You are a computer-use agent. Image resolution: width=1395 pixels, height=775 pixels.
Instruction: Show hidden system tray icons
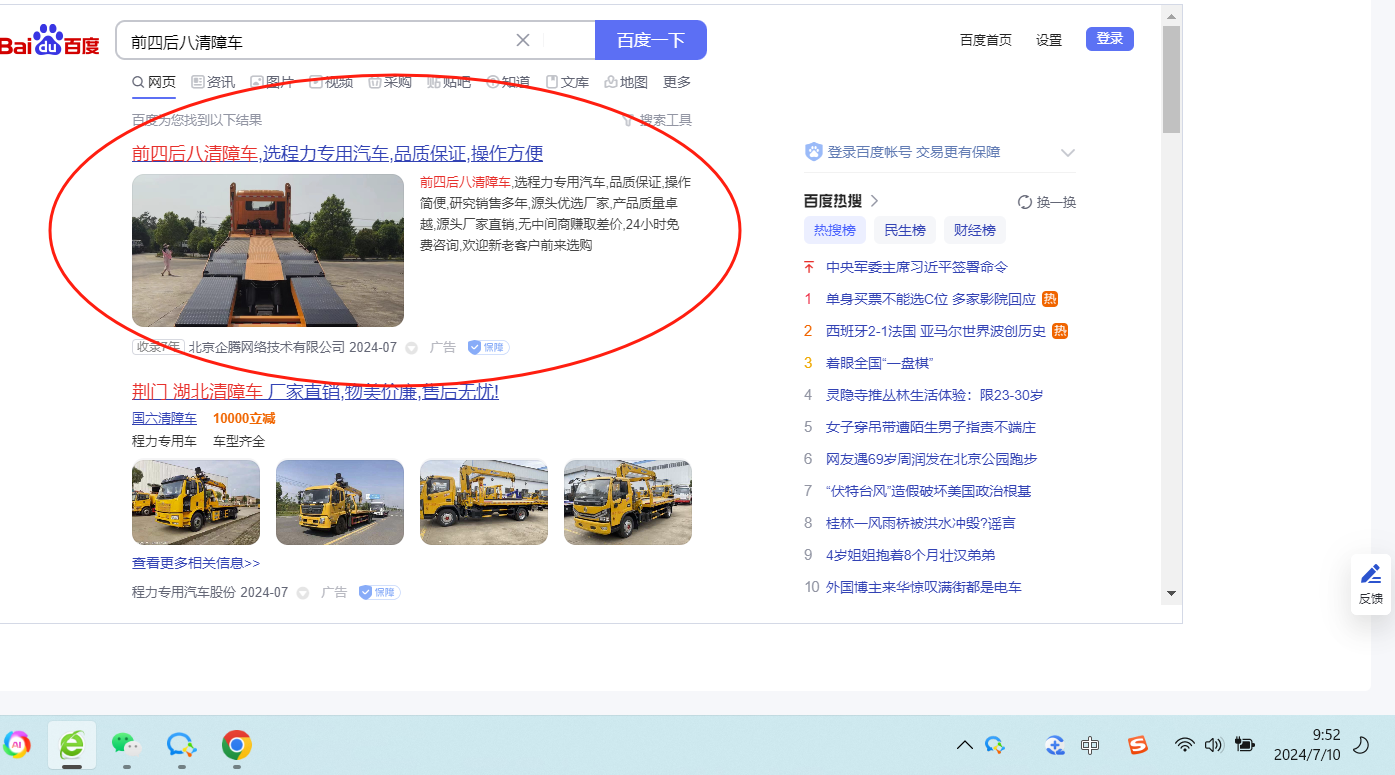pyautogui.click(x=965, y=745)
